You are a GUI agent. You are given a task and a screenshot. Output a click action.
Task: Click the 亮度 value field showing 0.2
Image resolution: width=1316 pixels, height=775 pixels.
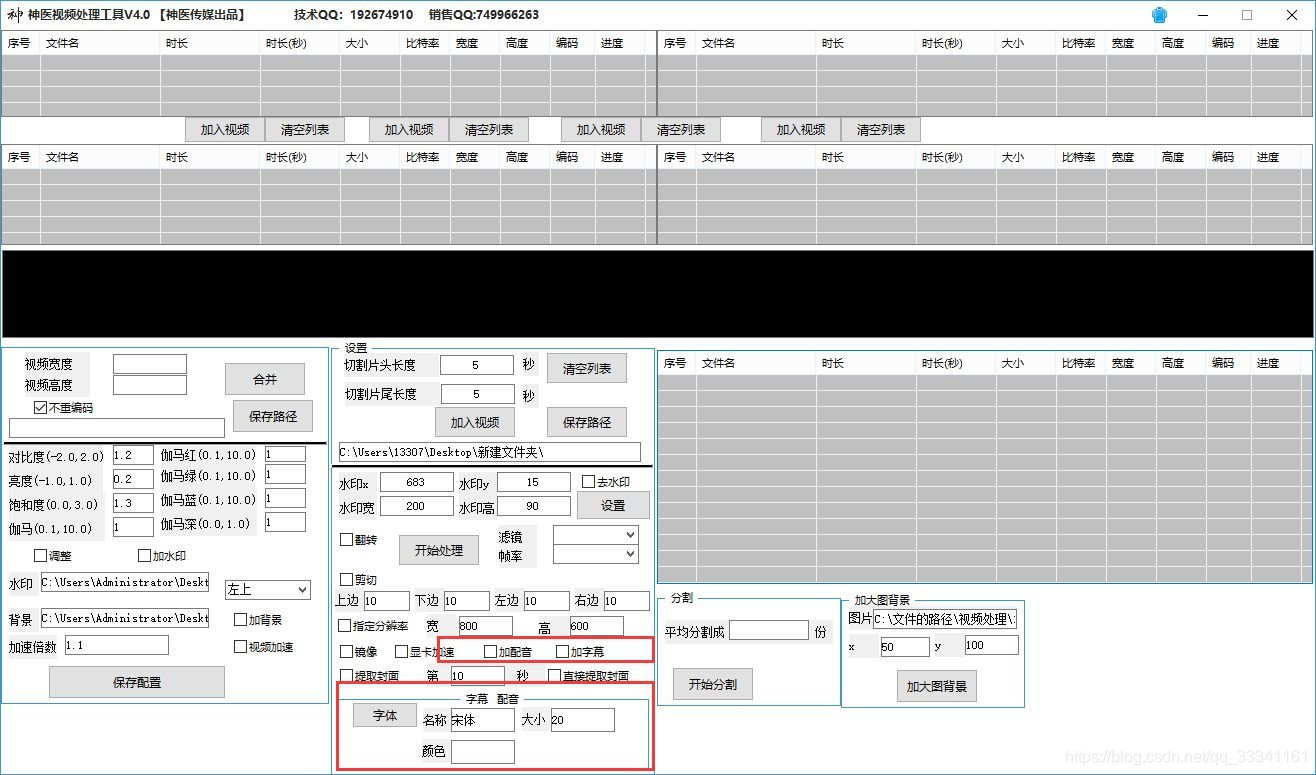point(133,479)
